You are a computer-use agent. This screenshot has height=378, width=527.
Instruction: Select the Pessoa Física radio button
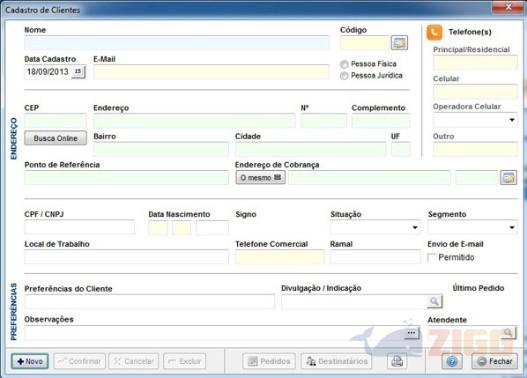pyautogui.click(x=344, y=64)
